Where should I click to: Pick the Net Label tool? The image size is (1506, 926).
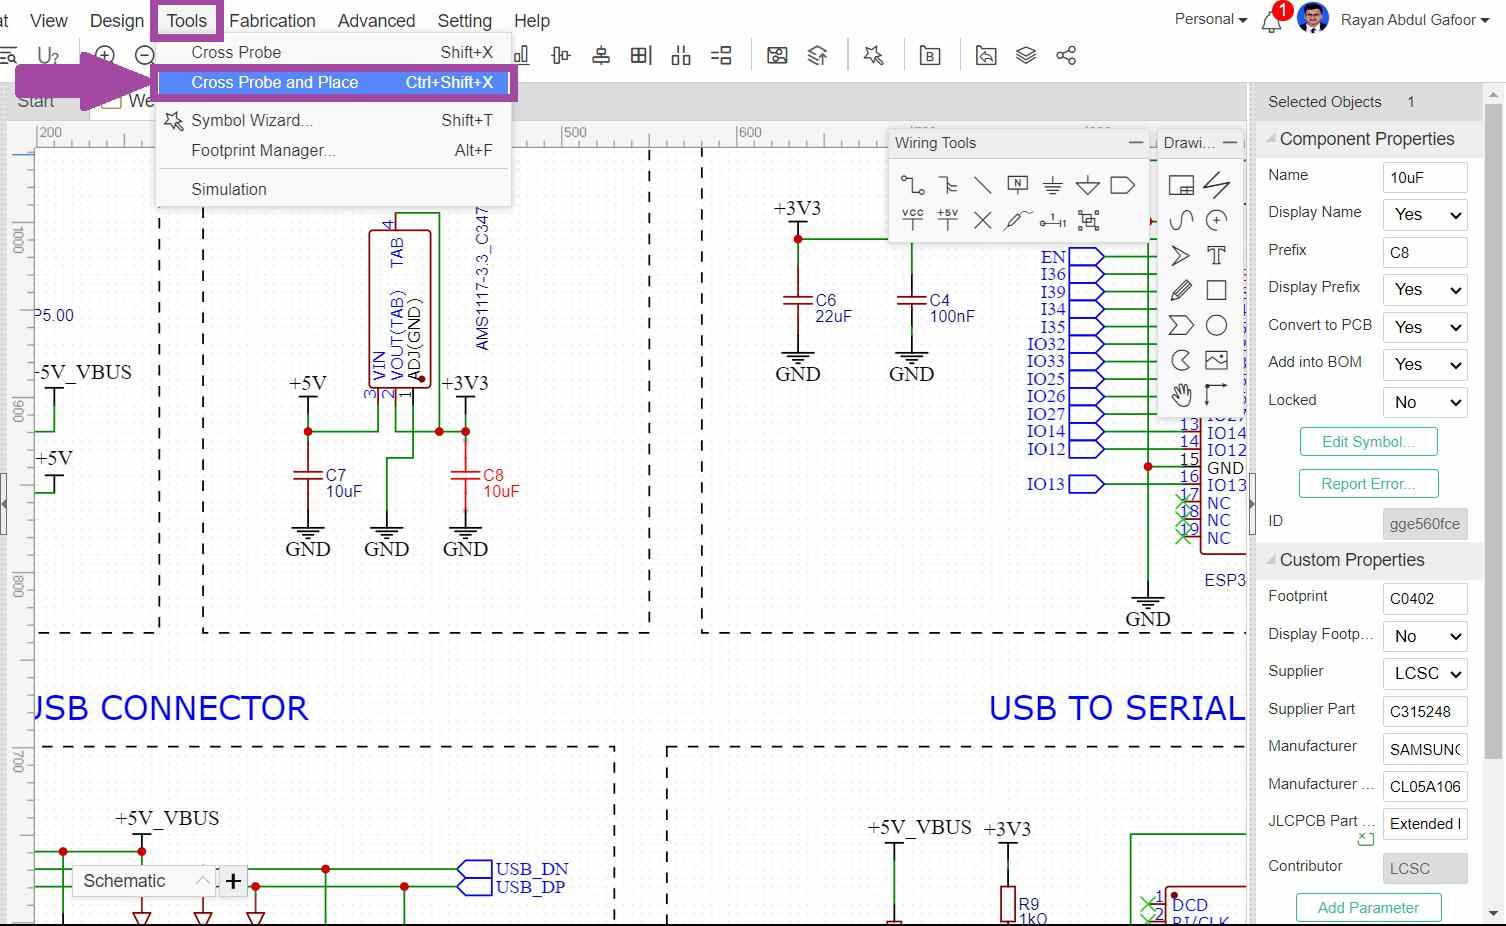point(1017,185)
